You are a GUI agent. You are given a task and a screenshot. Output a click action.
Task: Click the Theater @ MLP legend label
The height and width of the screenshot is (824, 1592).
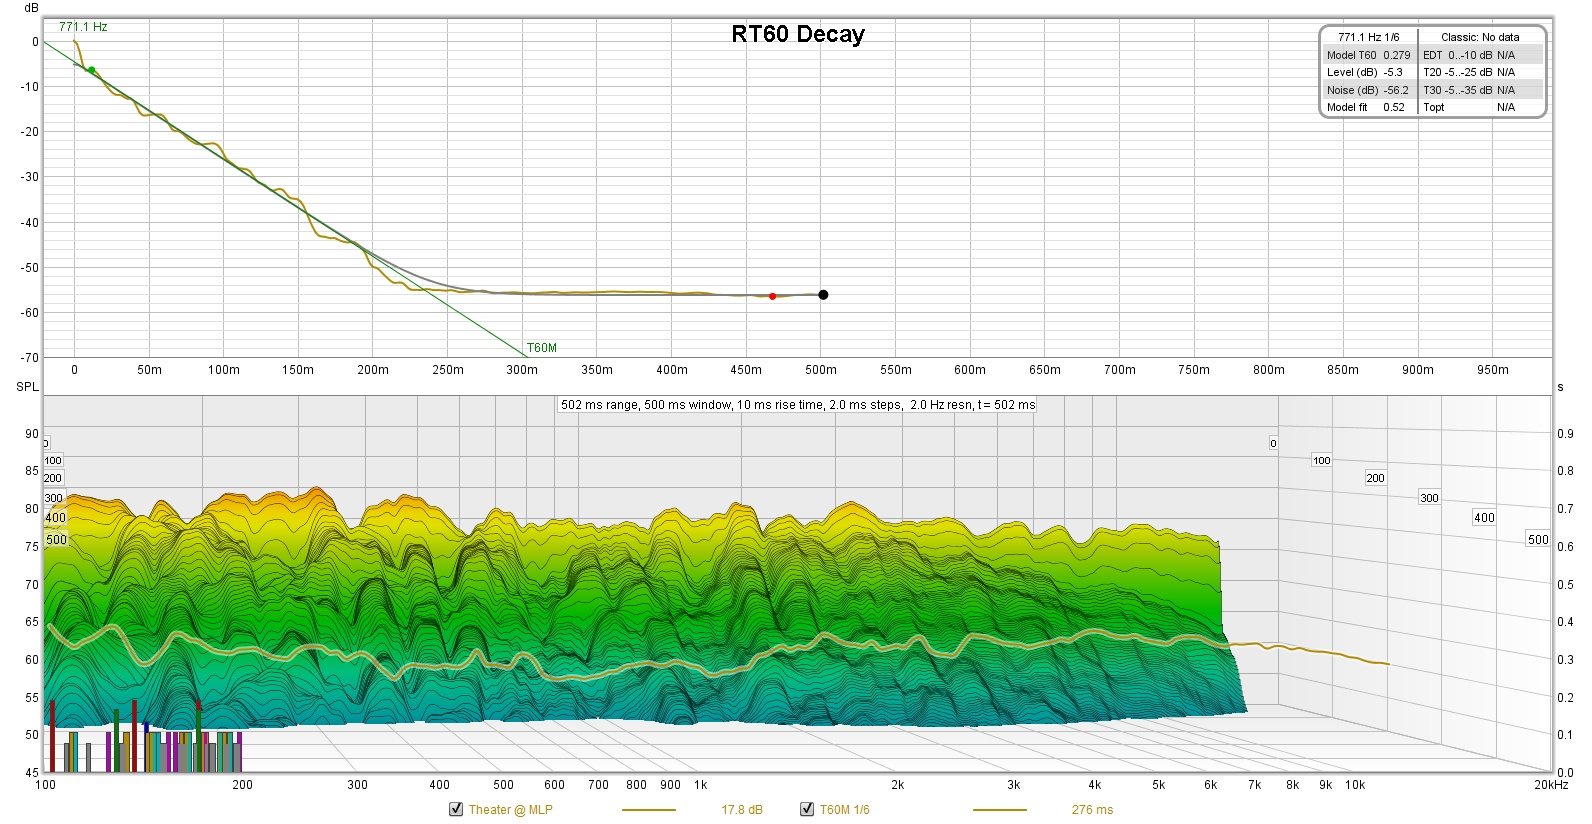510,810
